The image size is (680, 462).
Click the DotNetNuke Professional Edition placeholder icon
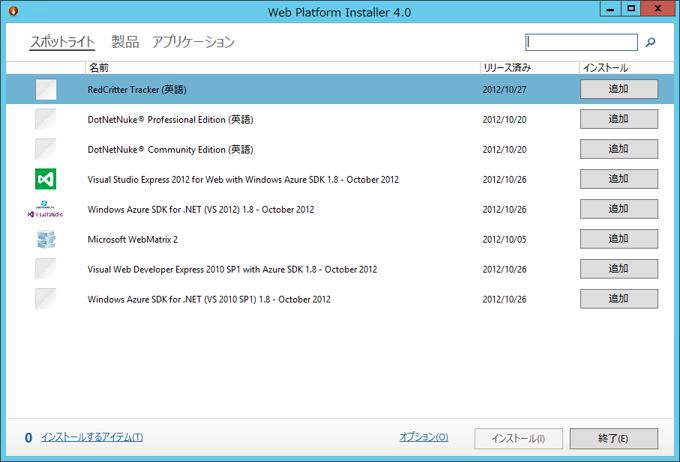(46, 119)
